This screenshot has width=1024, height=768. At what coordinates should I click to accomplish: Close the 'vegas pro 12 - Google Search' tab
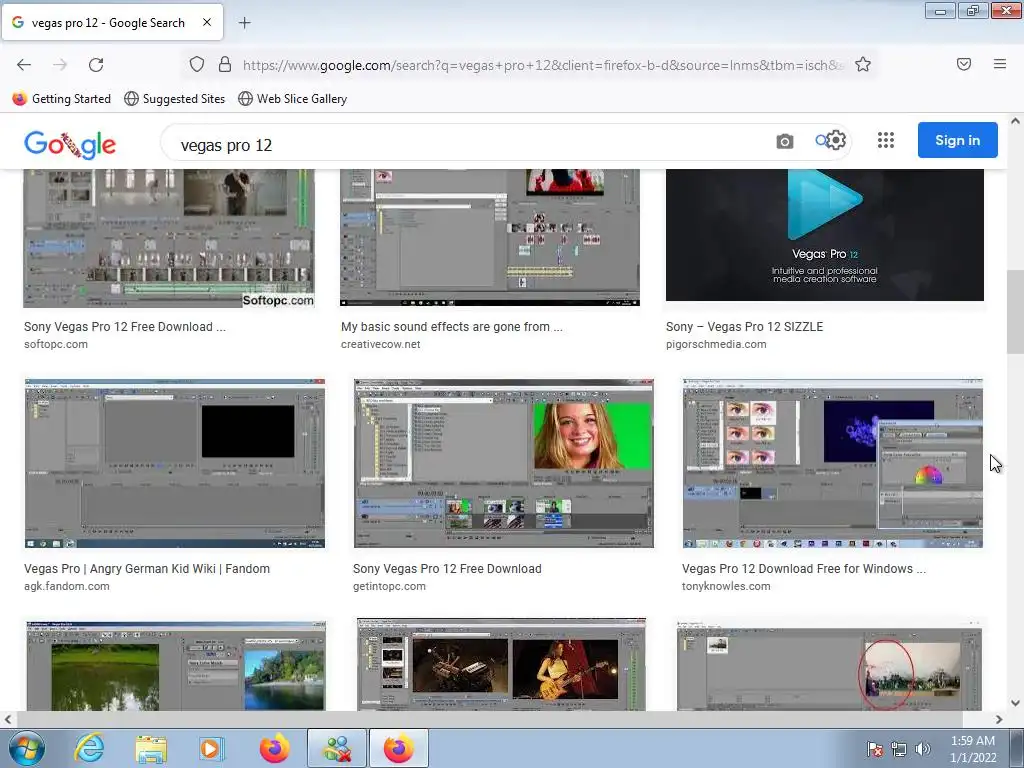point(206,22)
